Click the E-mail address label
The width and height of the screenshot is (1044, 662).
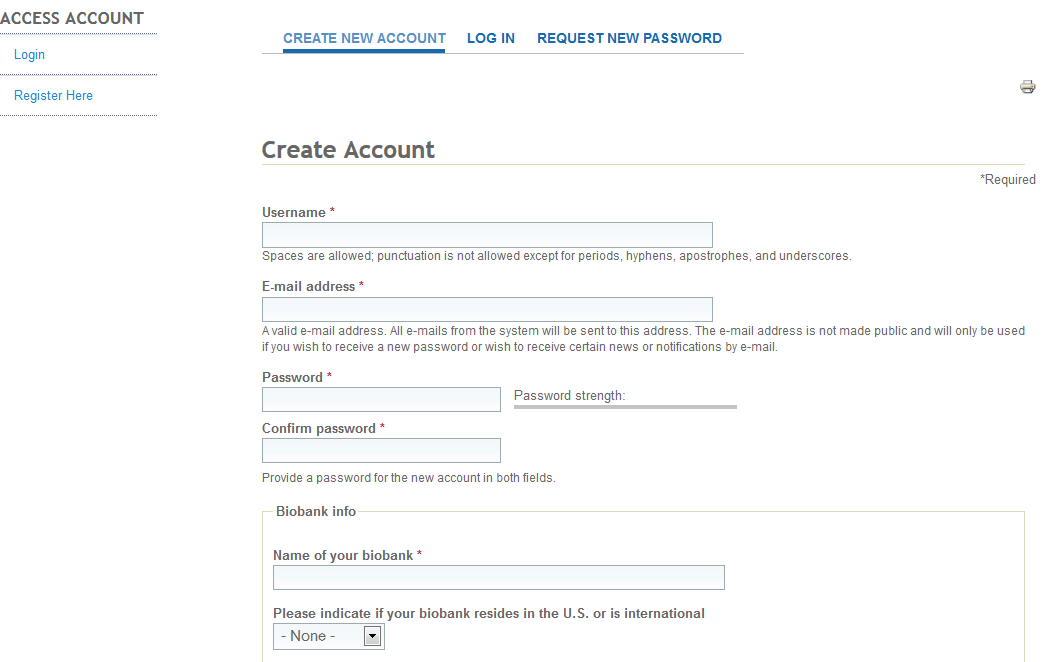click(308, 286)
